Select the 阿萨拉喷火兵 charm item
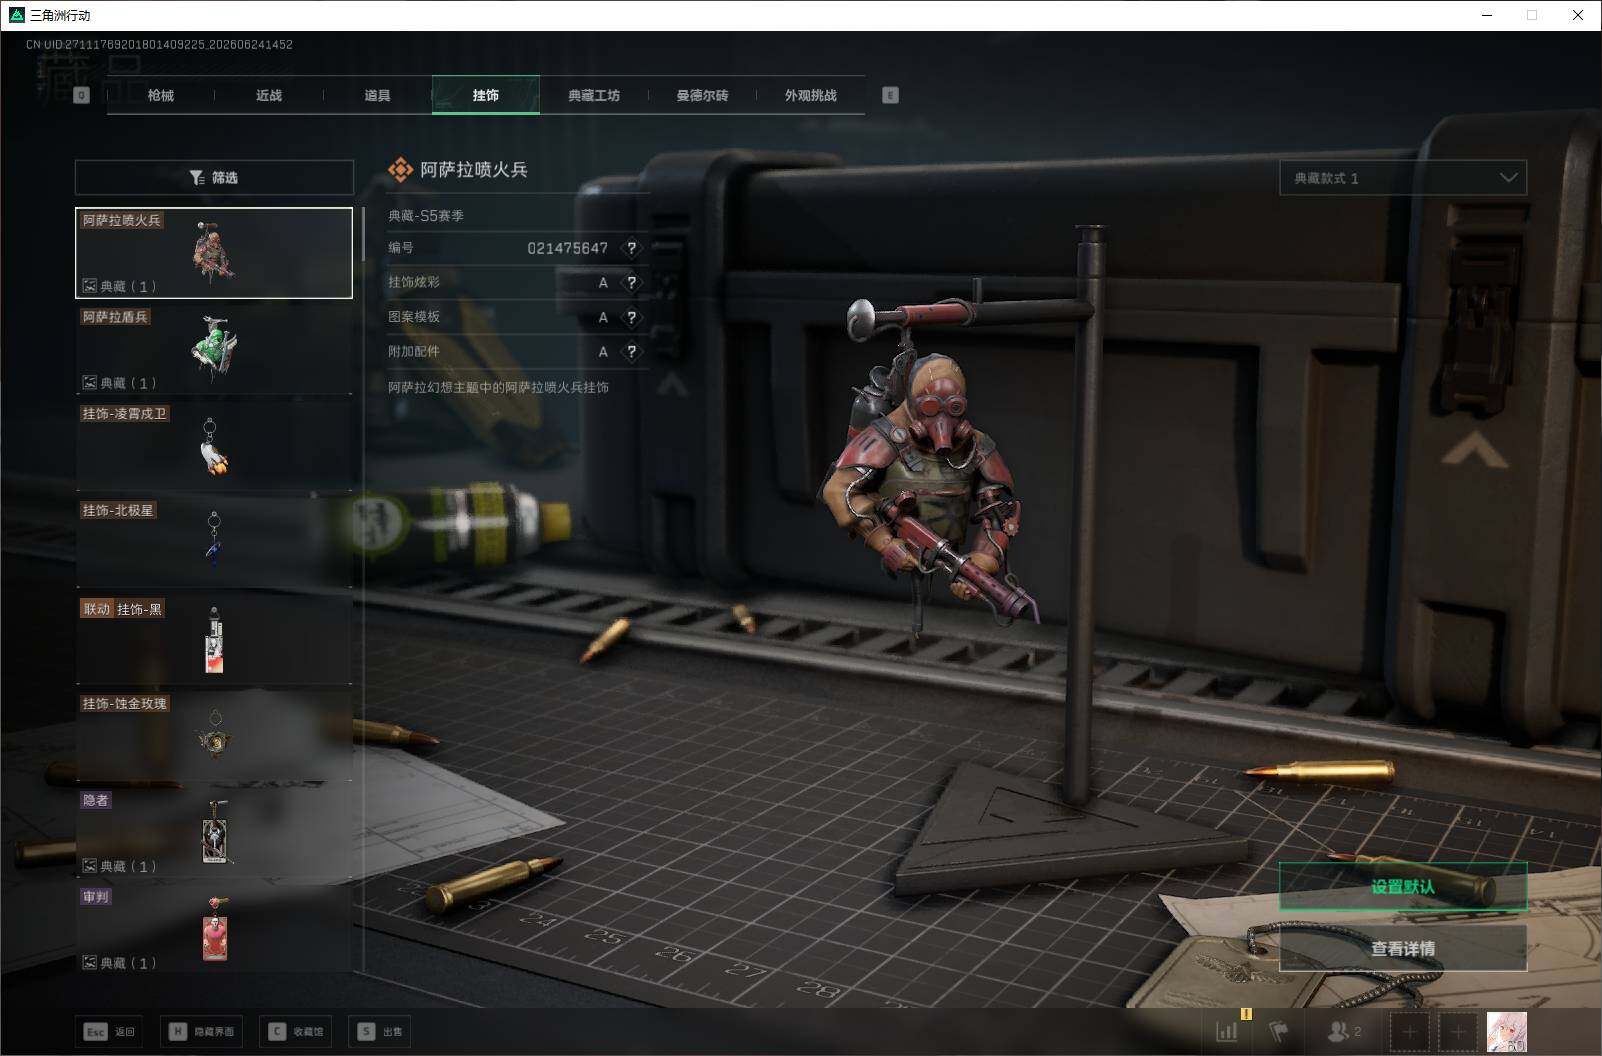1602x1056 pixels. (x=214, y=253)
